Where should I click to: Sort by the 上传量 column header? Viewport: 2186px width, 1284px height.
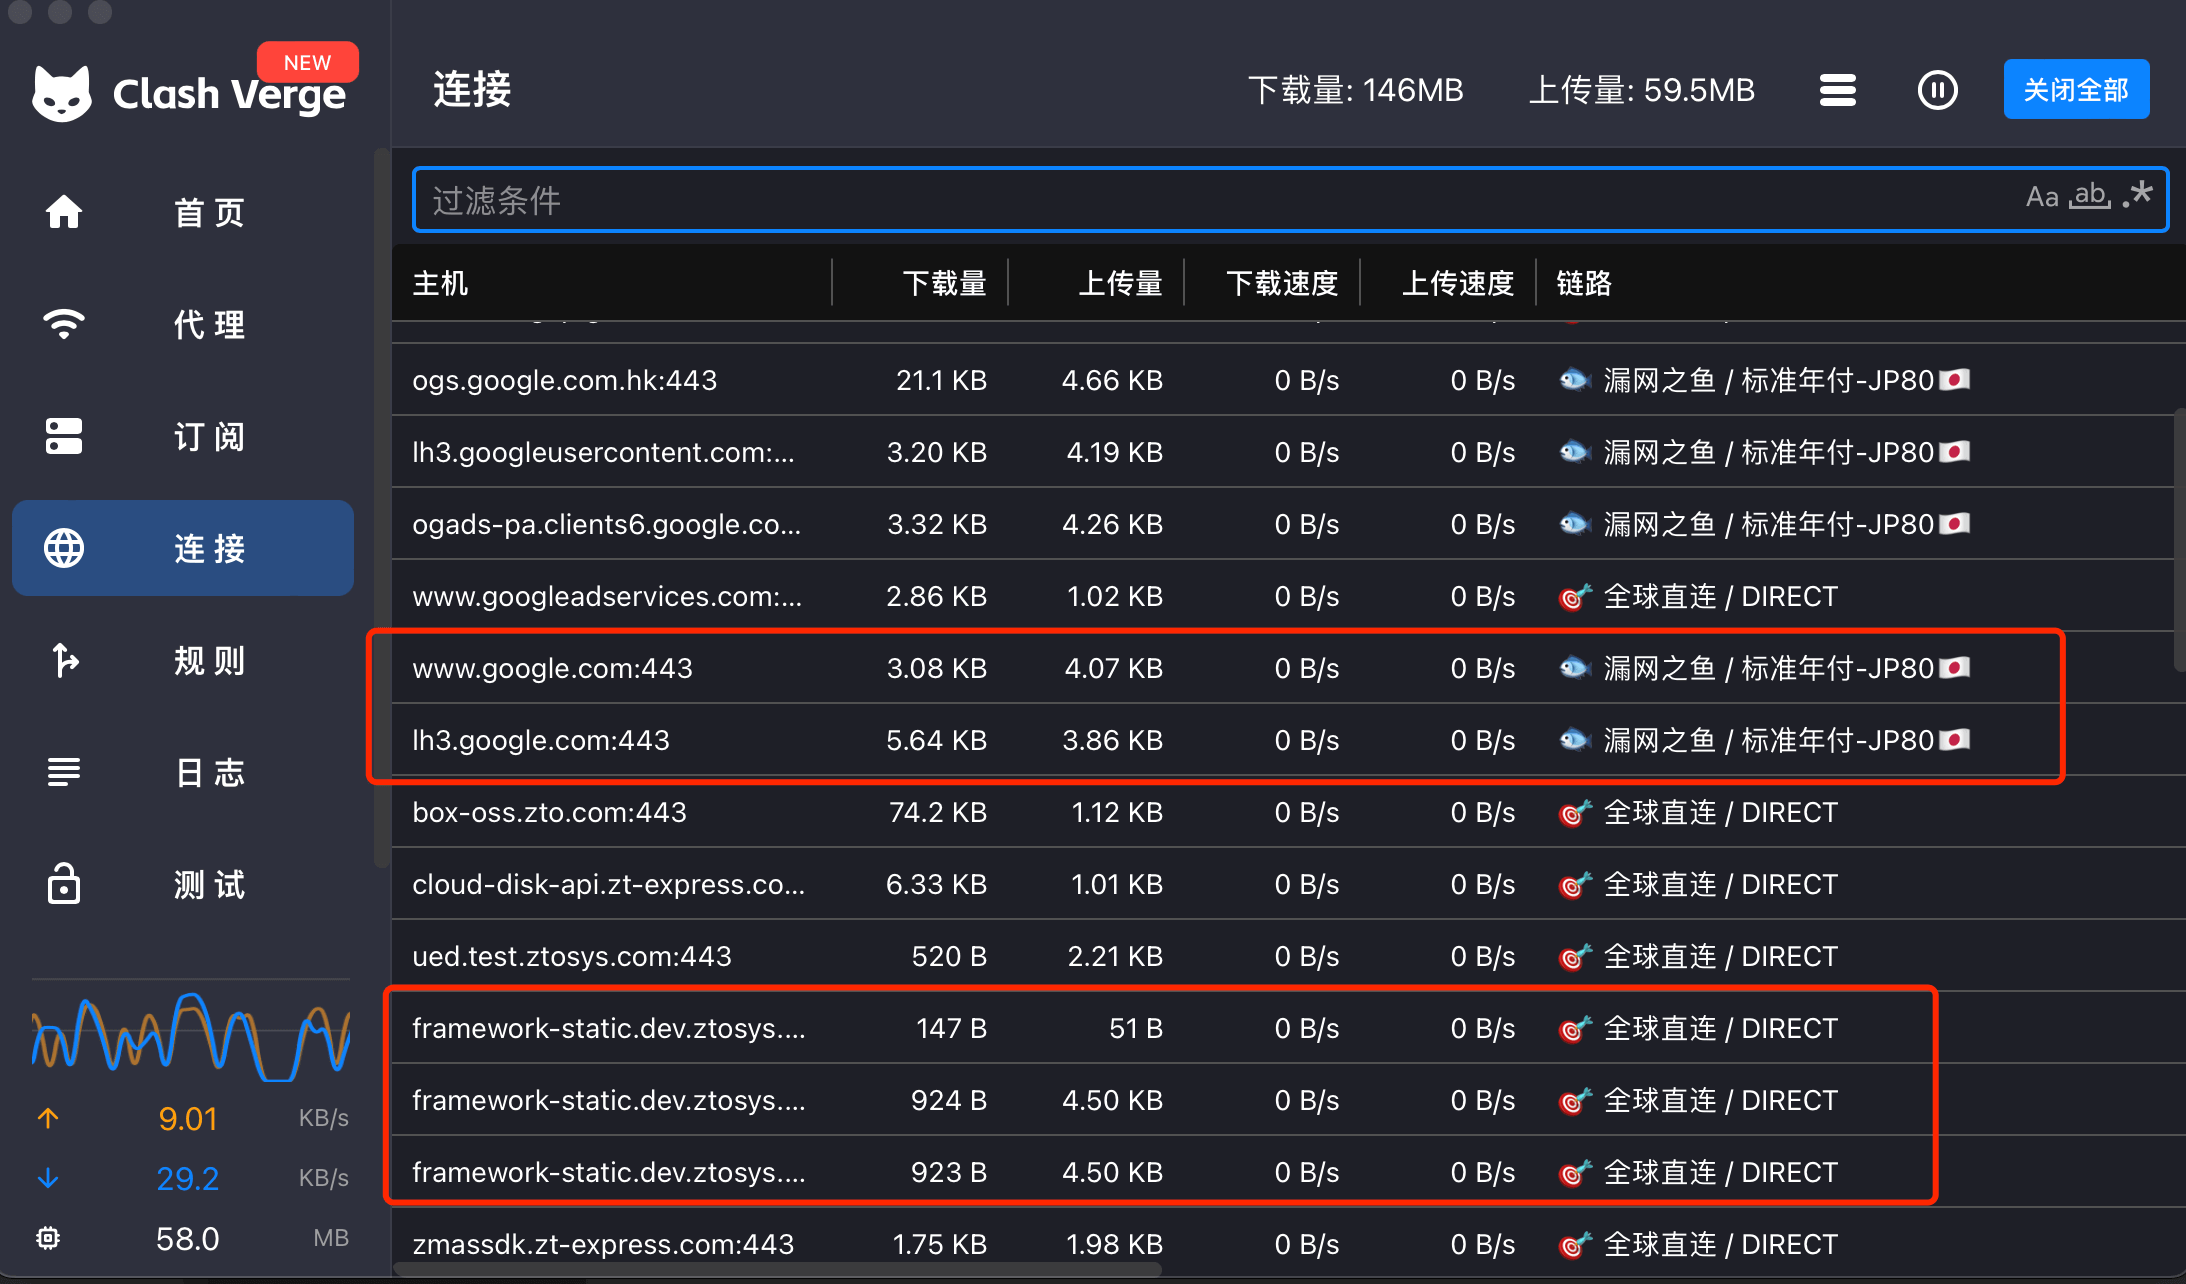click(x=1121, y=283)
